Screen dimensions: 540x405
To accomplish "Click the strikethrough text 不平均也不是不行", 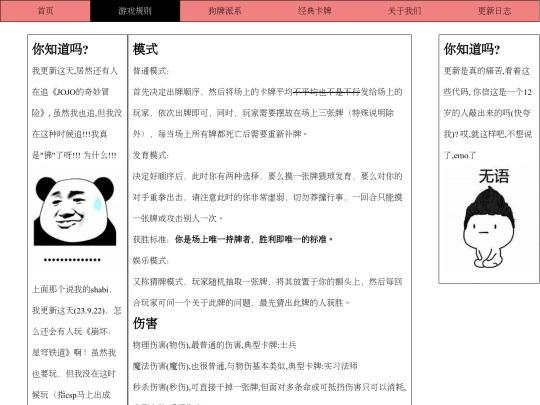I will click(326, 92).
